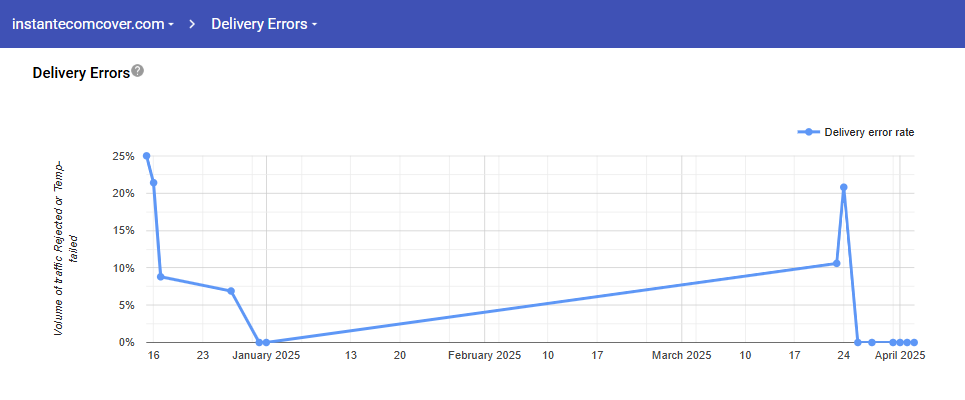Click the 0% data point at January 2025
Viewport: 965px width, 400px height.
tap(266, 342)
